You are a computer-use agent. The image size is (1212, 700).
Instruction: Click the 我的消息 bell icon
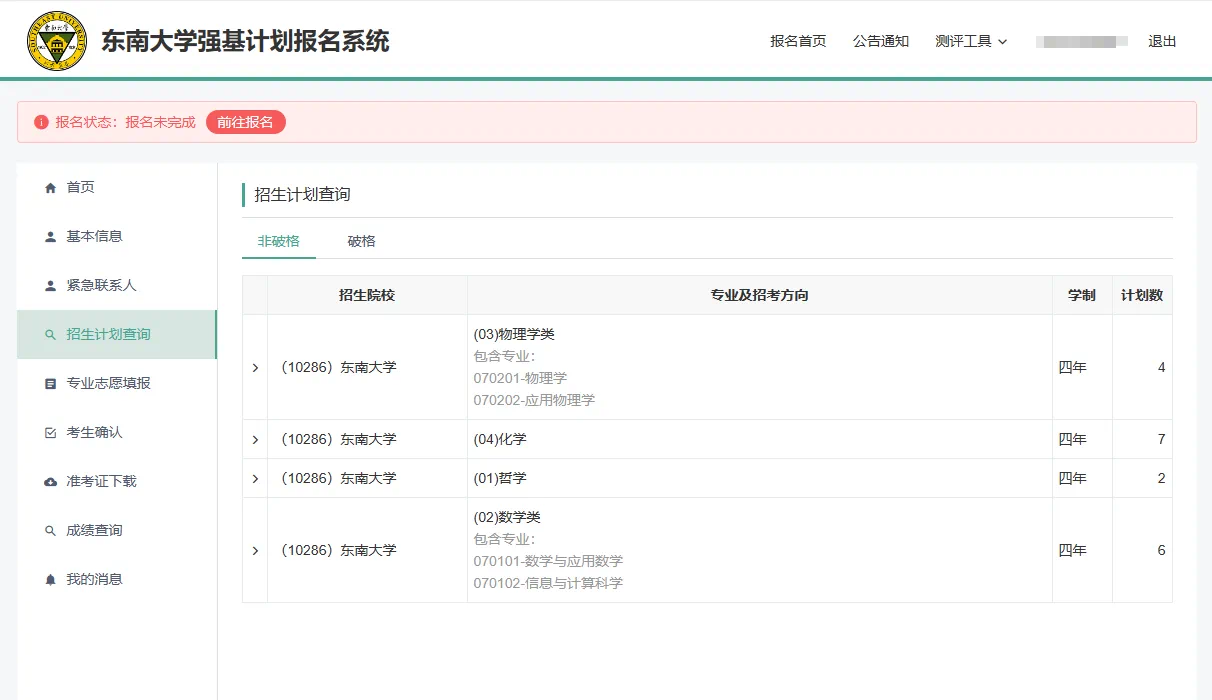(50, 579)
